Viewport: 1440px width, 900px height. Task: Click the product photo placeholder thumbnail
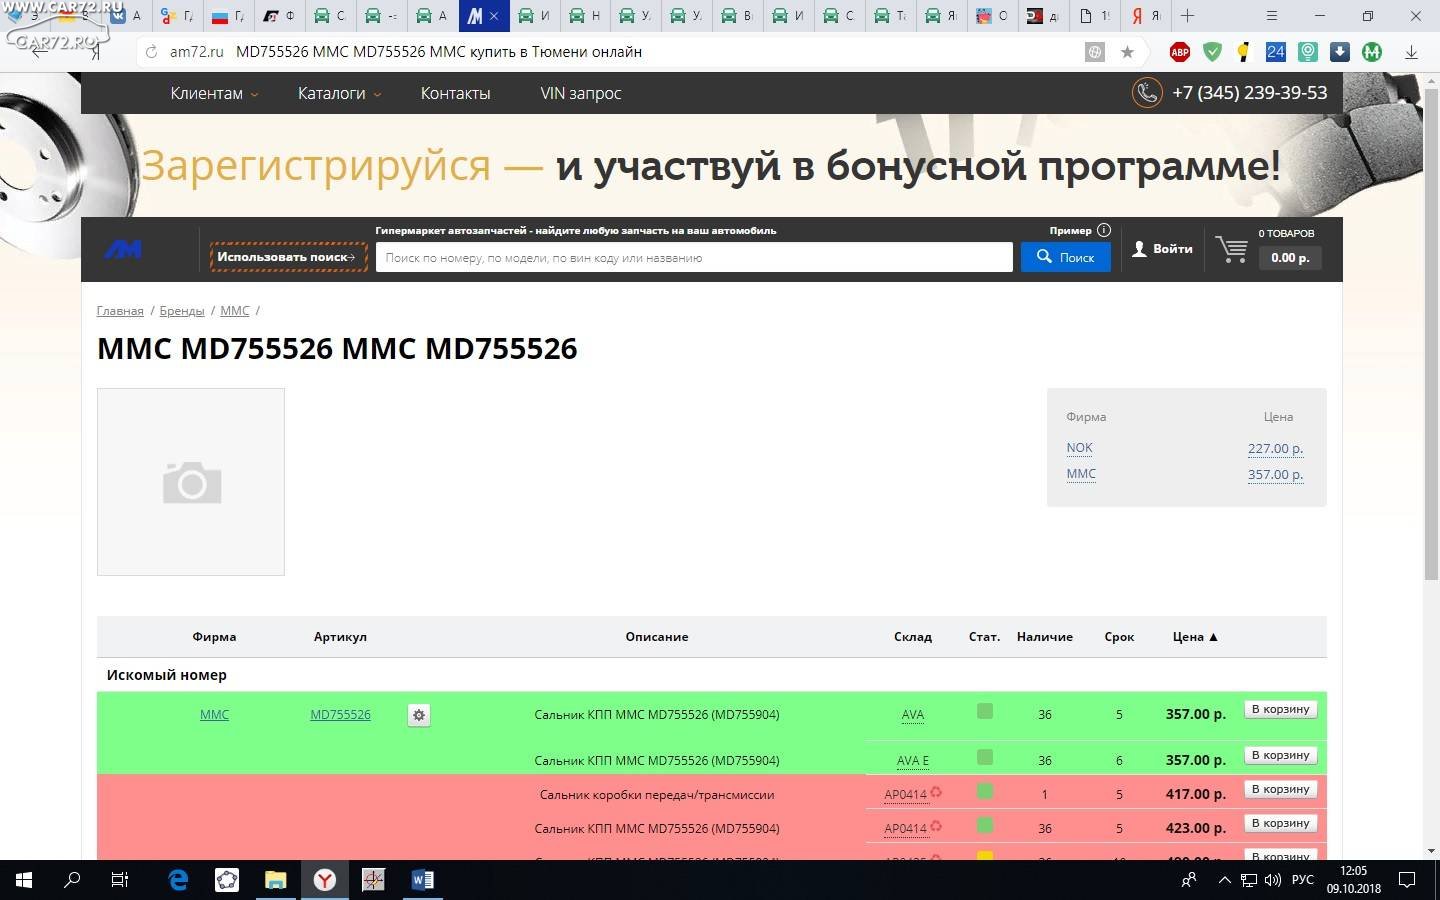click(x=191, y=482)
